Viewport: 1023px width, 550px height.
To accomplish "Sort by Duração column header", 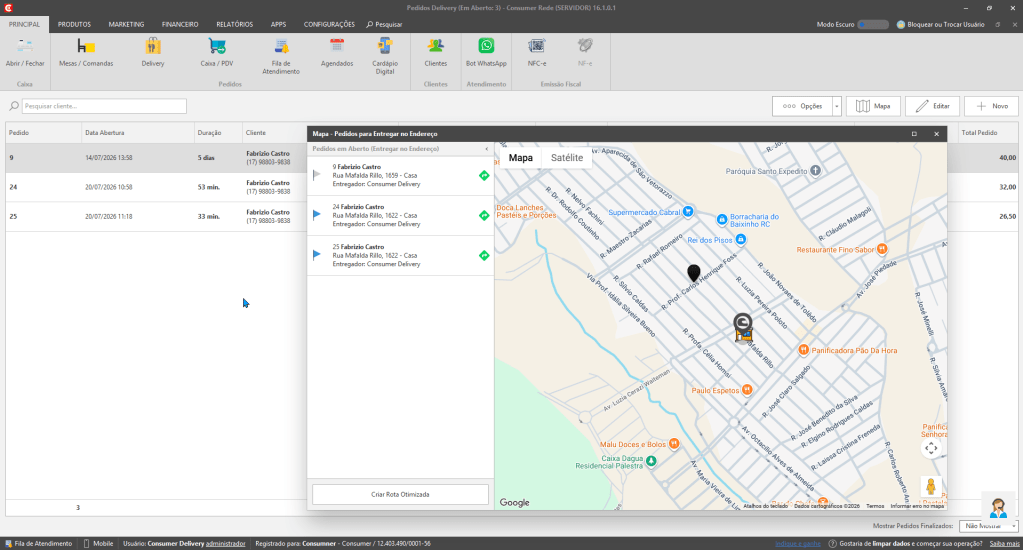I will pos(218,132).
